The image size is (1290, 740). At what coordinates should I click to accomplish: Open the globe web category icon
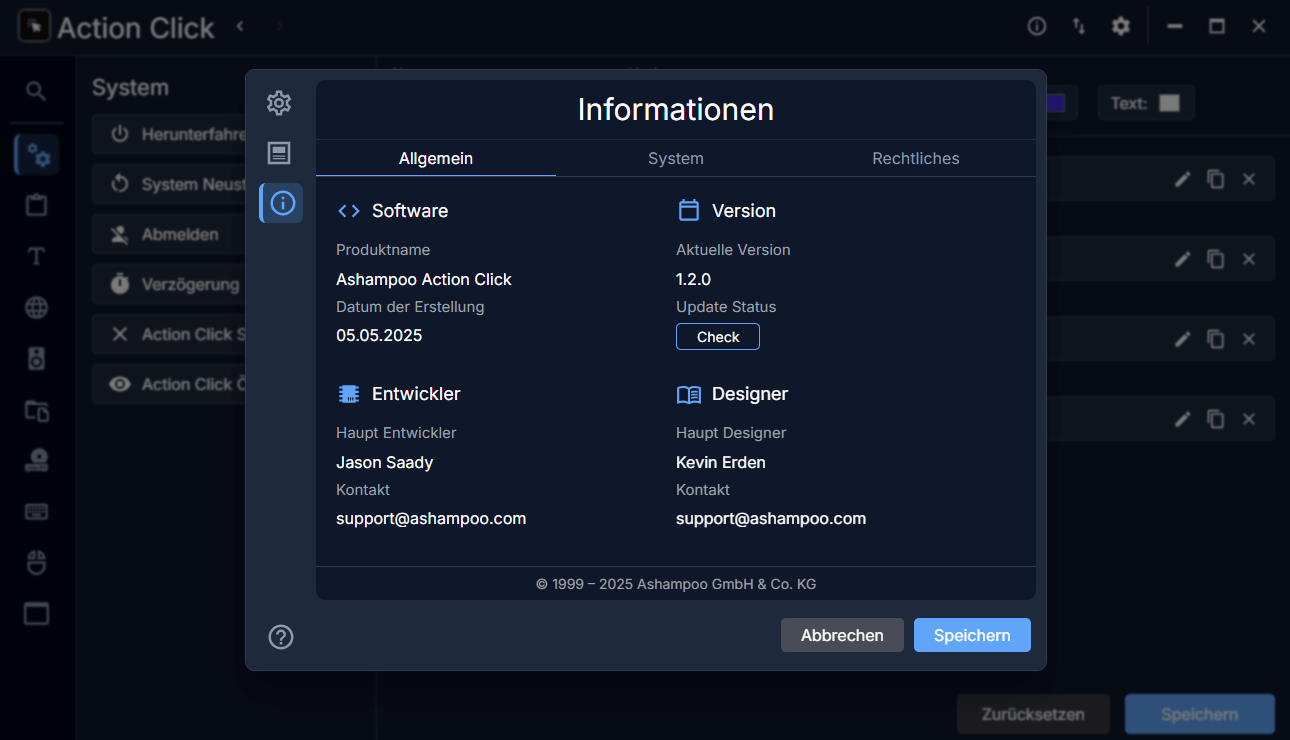pyautogui.click(x=37, y=307)
